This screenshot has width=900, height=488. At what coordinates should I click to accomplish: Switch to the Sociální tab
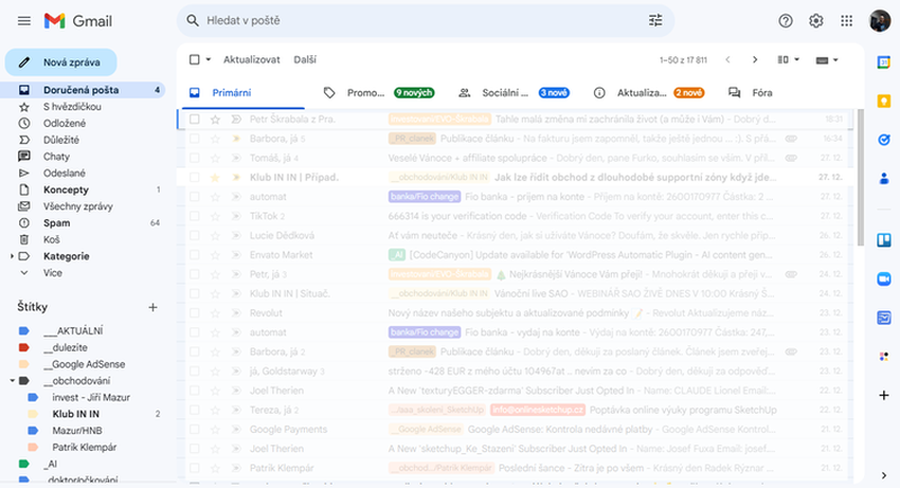click(514, 92)
